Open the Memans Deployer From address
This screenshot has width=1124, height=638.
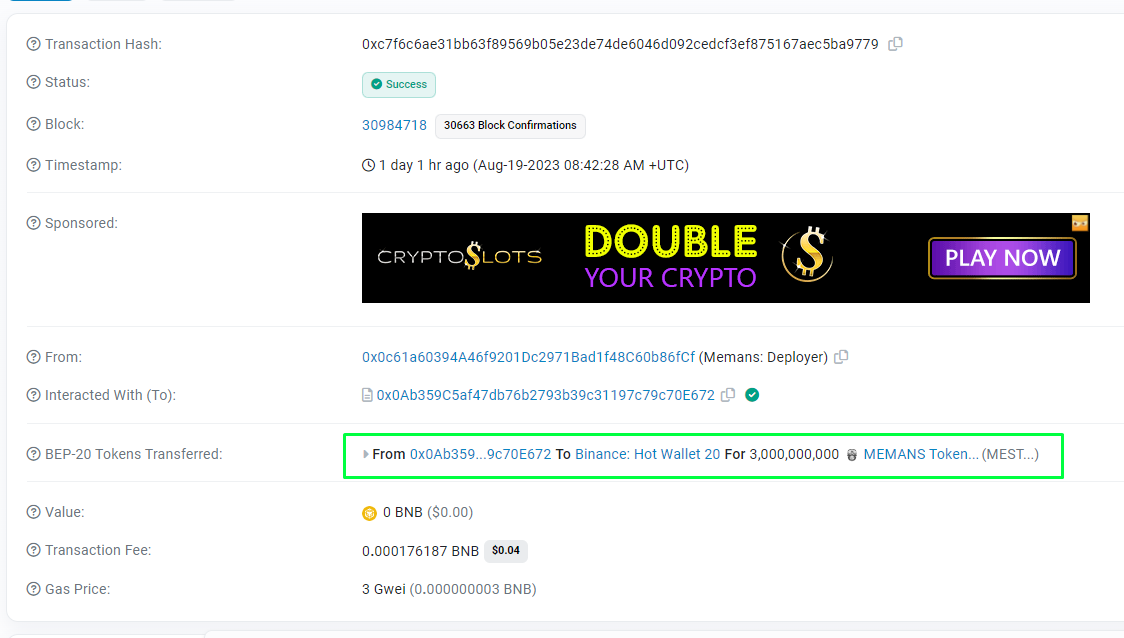528,357
